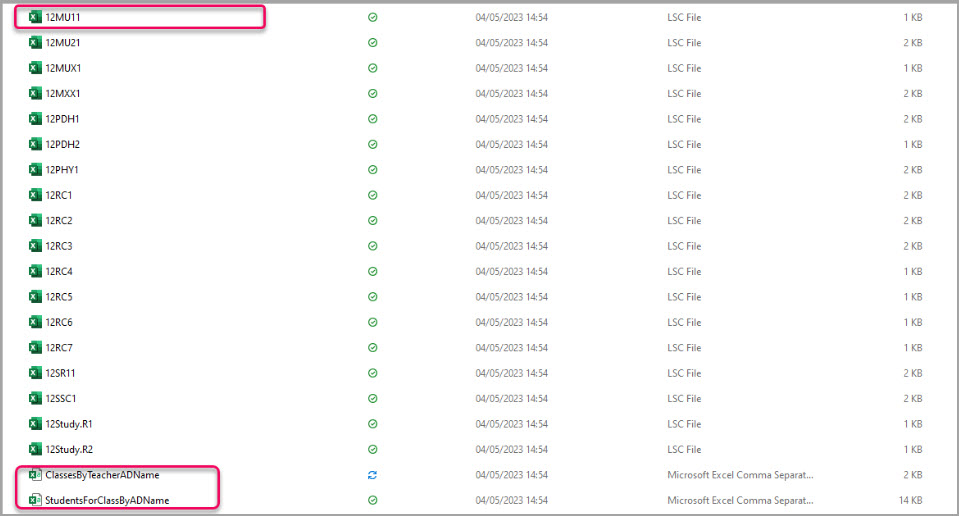The width and height of the screenshot is (959, 516).
Task: Click the date modified of 12RC7
Action: (511, 347)
